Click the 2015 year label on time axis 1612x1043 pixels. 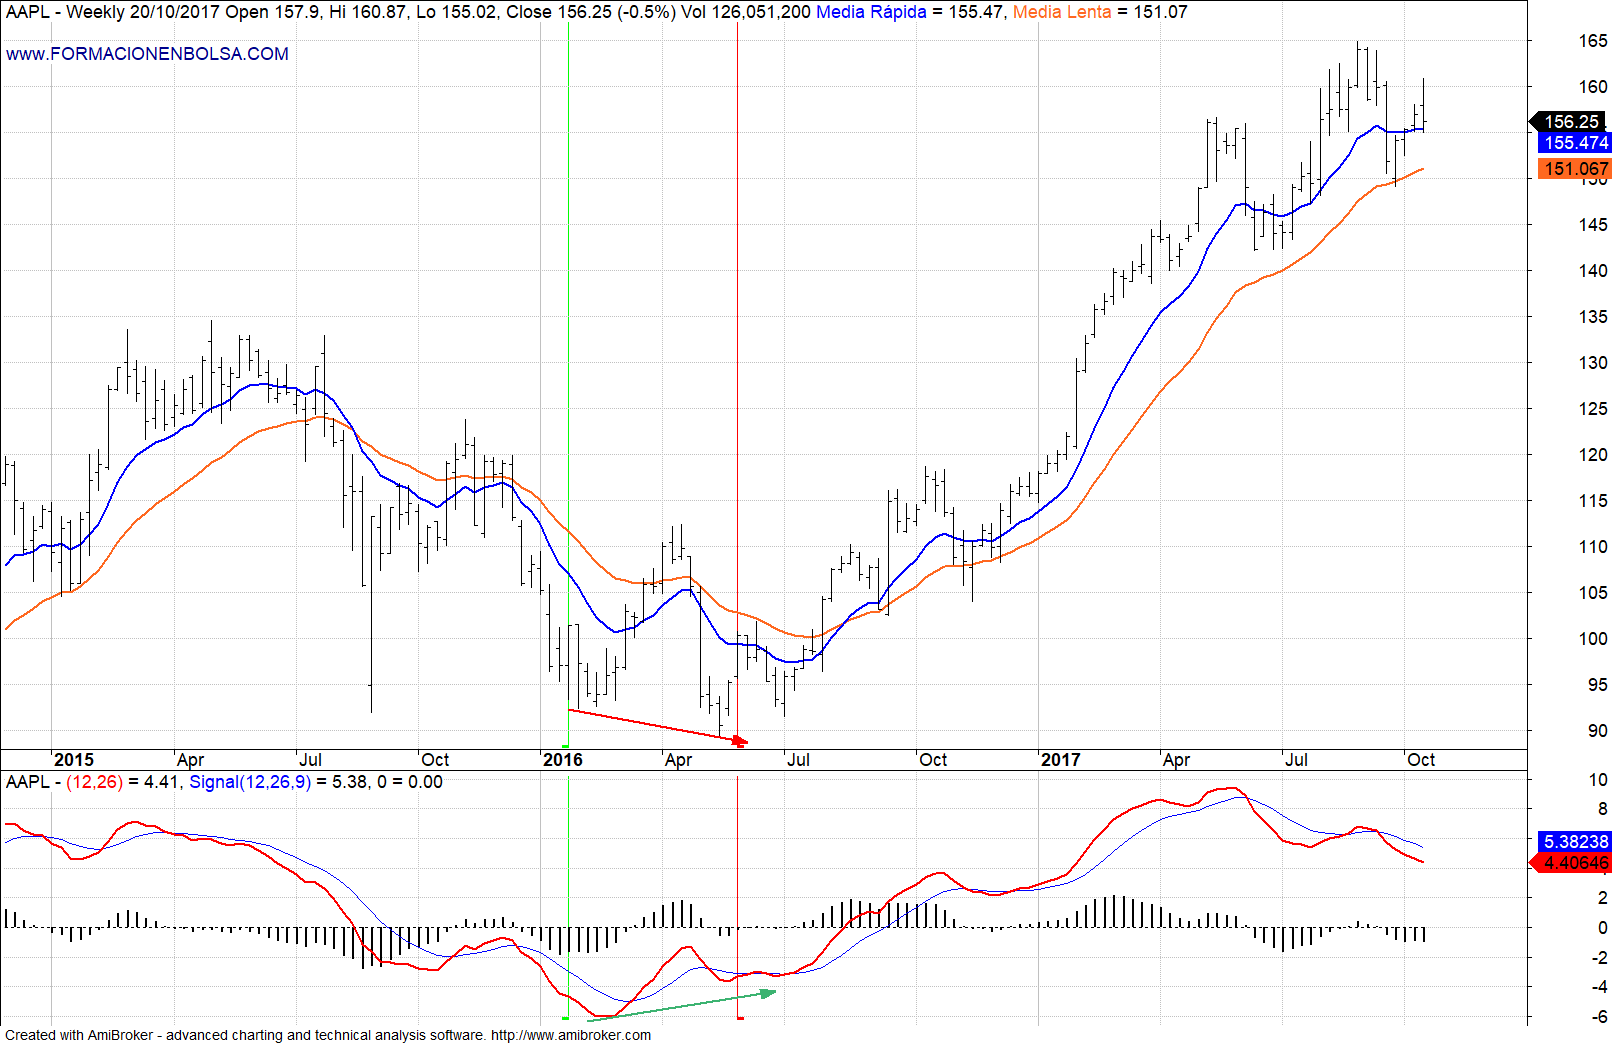(x=73, y=760)
